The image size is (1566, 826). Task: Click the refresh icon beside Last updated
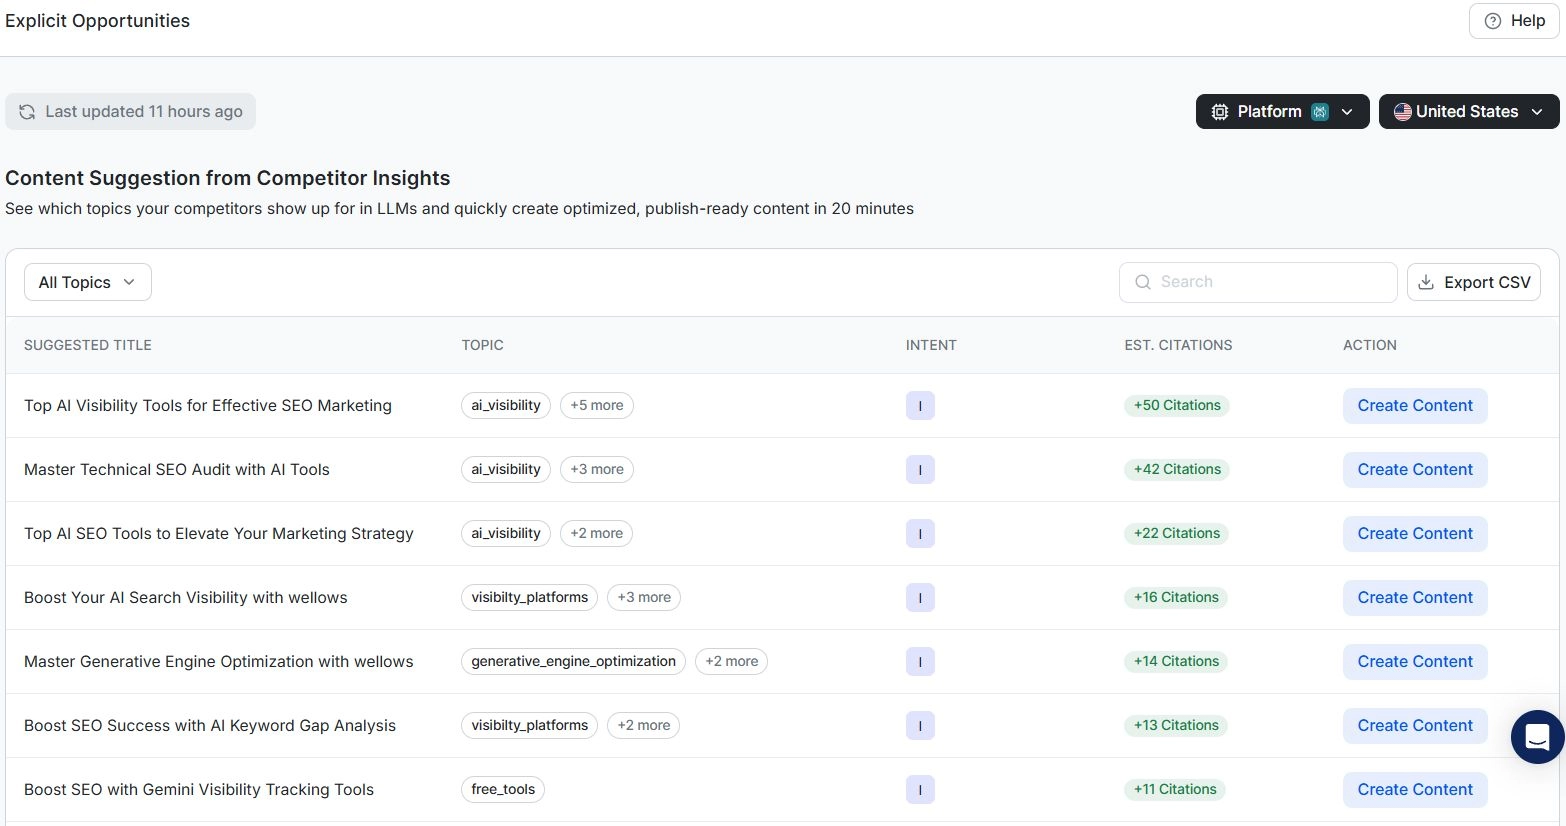tap(27, 112)
